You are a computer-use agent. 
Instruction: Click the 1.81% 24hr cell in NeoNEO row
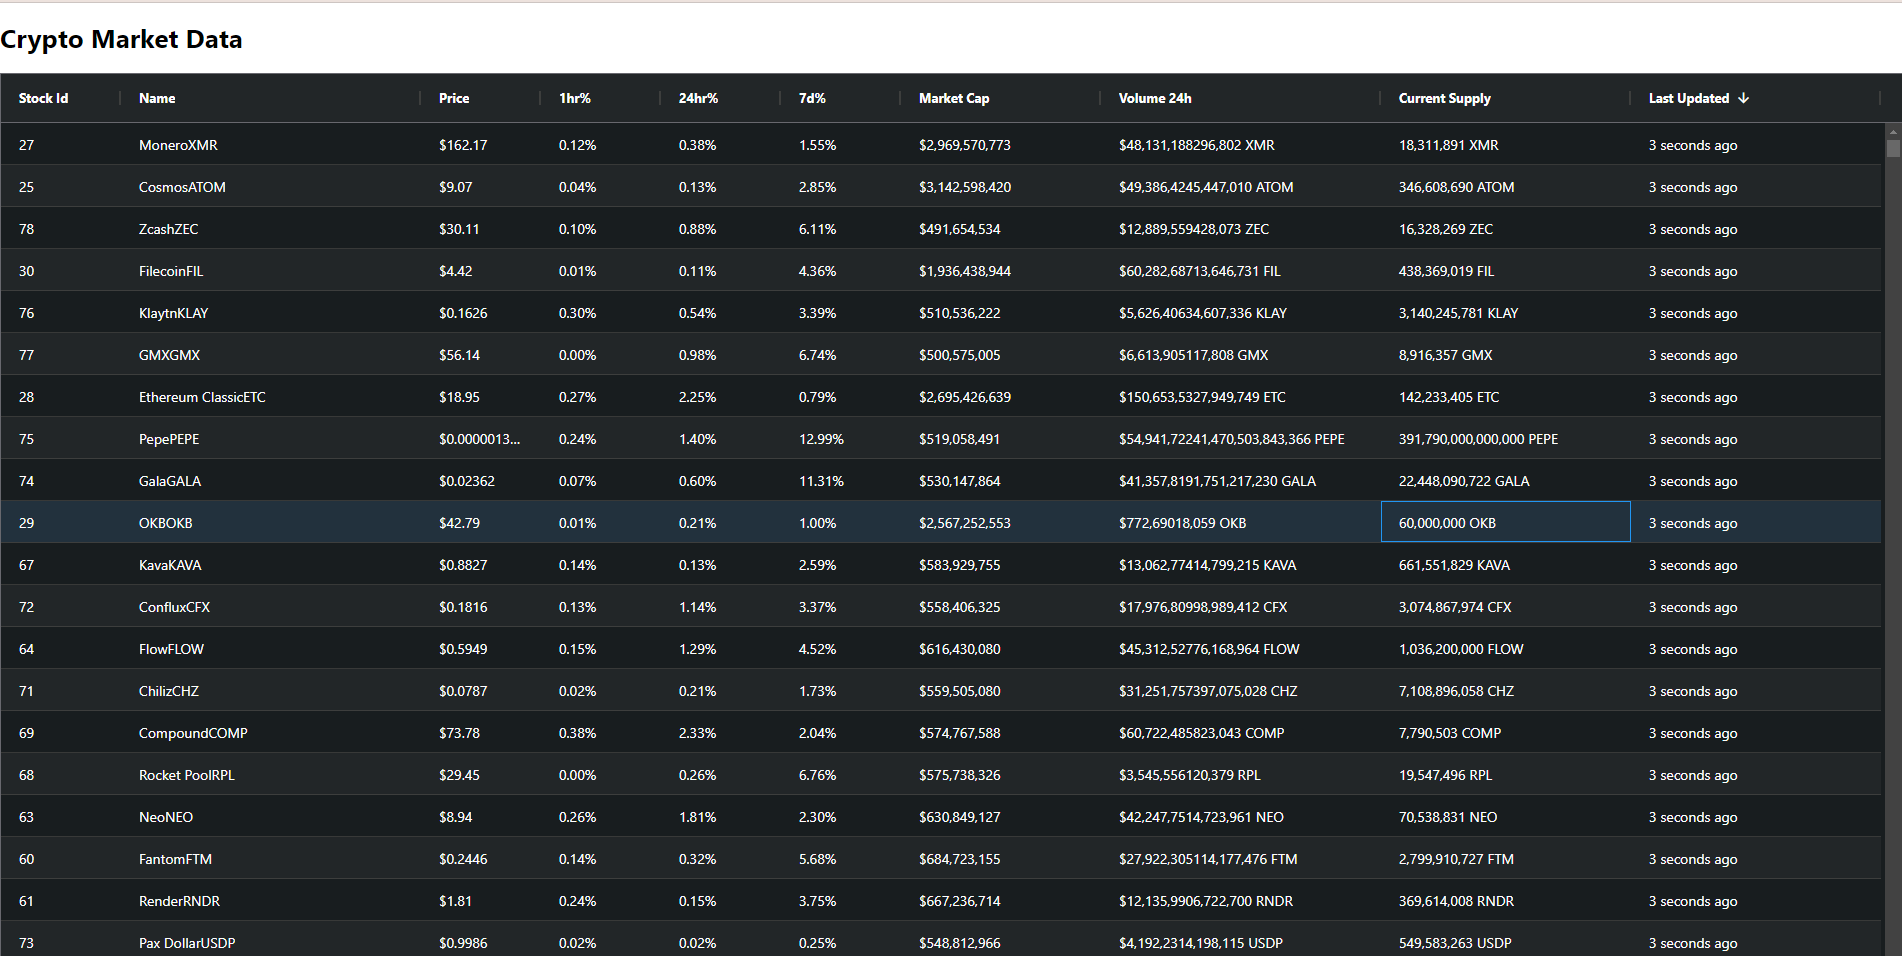point(721,817)
